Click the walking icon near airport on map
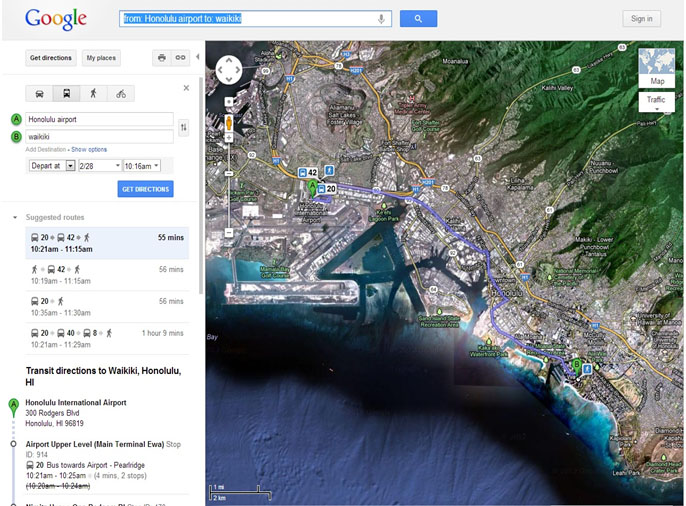 [329, 170]
